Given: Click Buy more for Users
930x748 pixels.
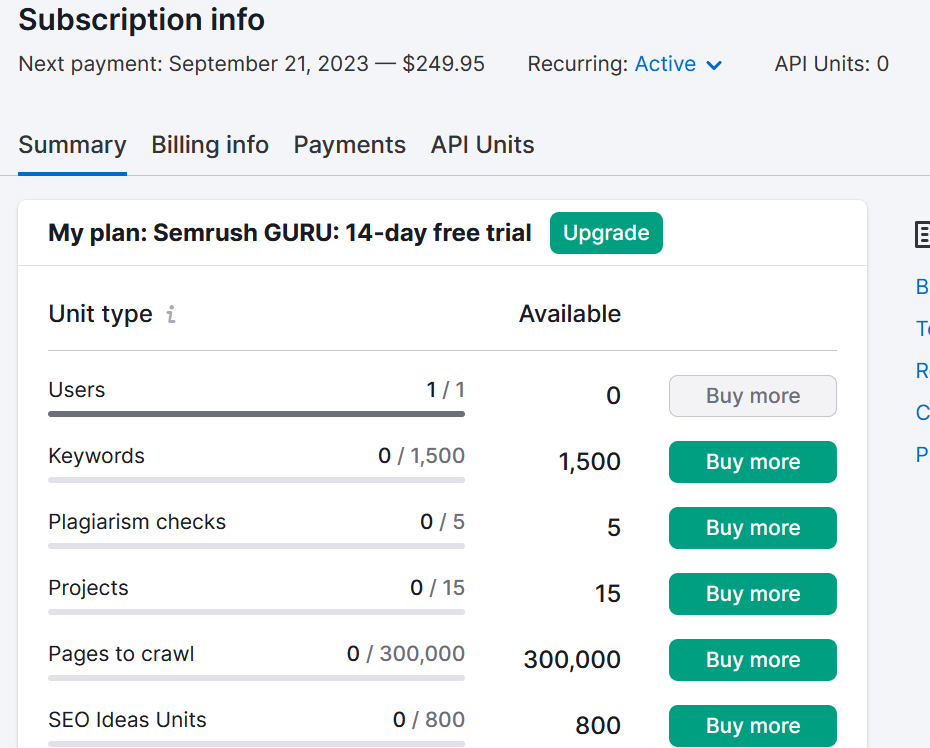Looking at the screenshot, I should coord(753,396).
